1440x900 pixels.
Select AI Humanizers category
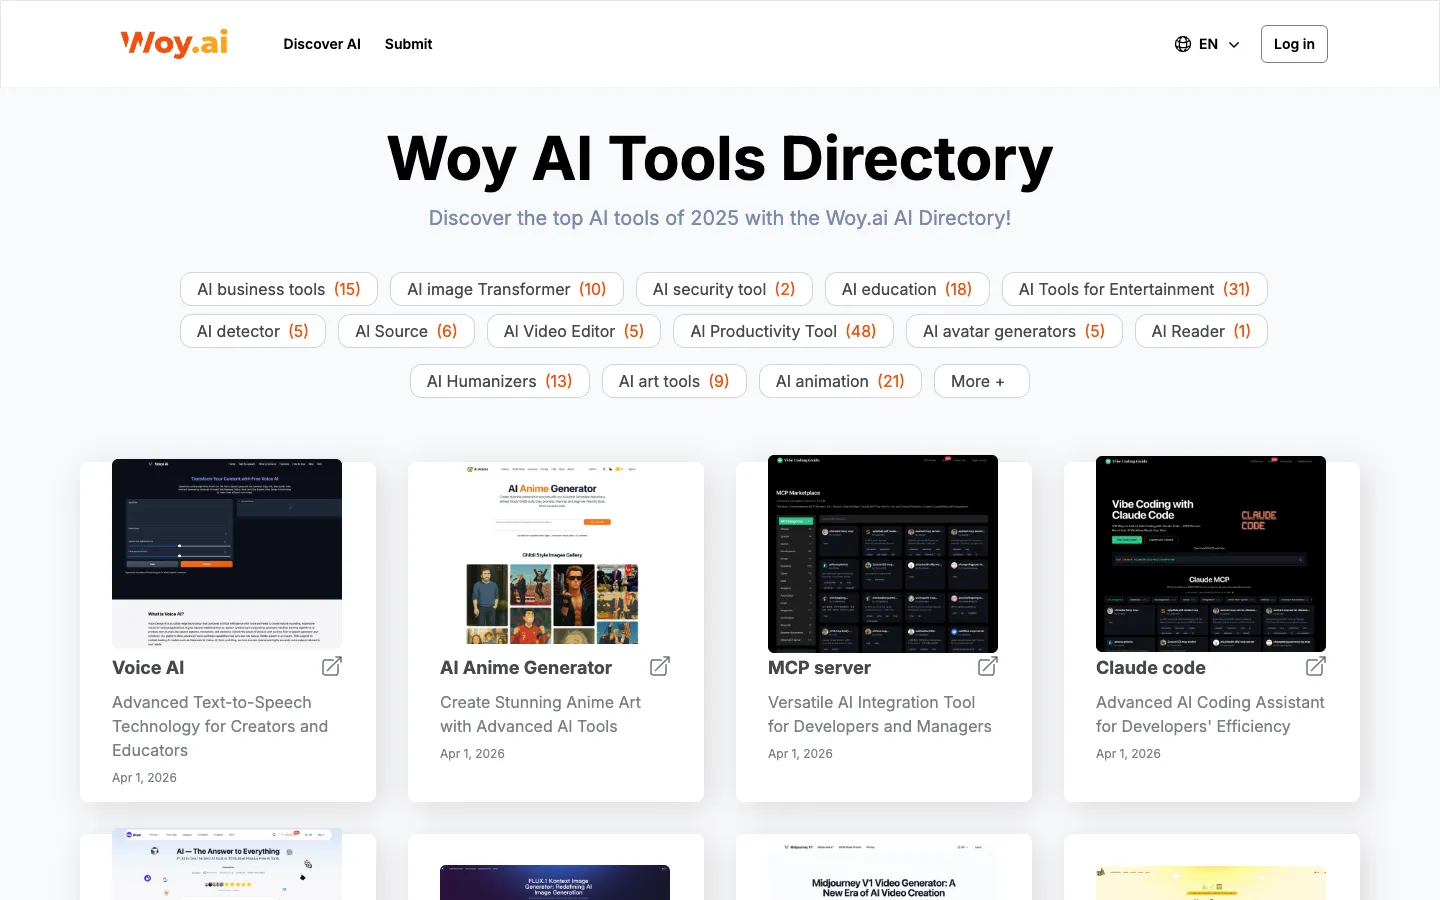500,381
